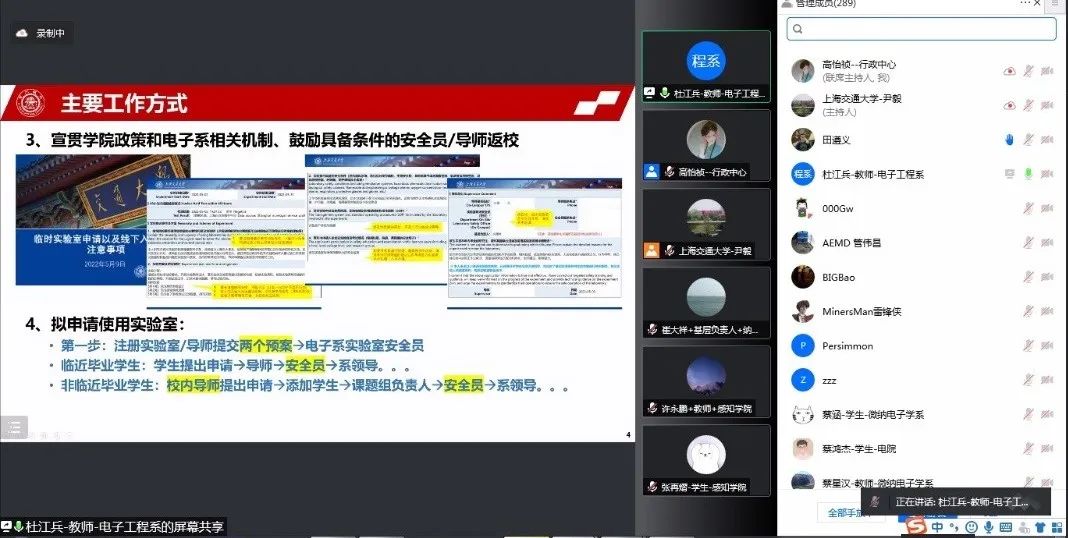The width and height of the screenshot is (1068, 538).
Task: Toggle camera for AEMD 管伟昌
Action: [1047, 242]
